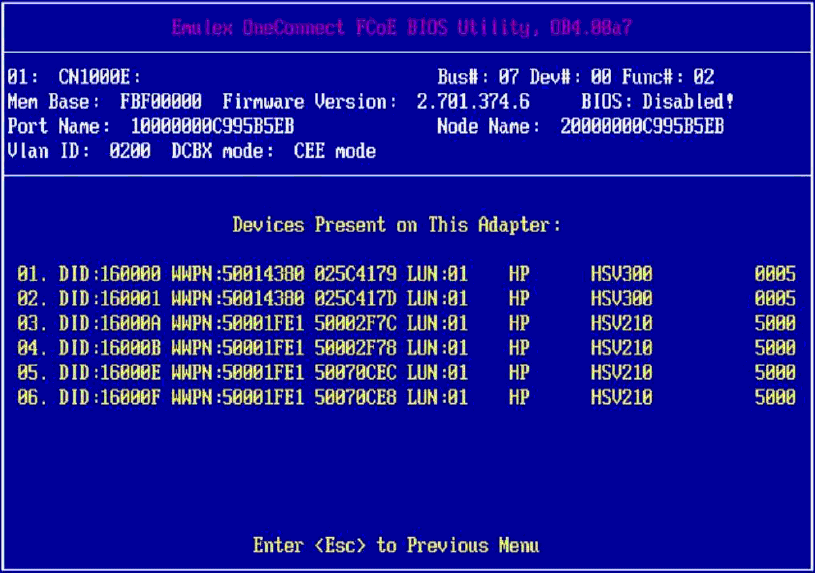Click the adapter label '01: CN1000E:'

[74, 77]
